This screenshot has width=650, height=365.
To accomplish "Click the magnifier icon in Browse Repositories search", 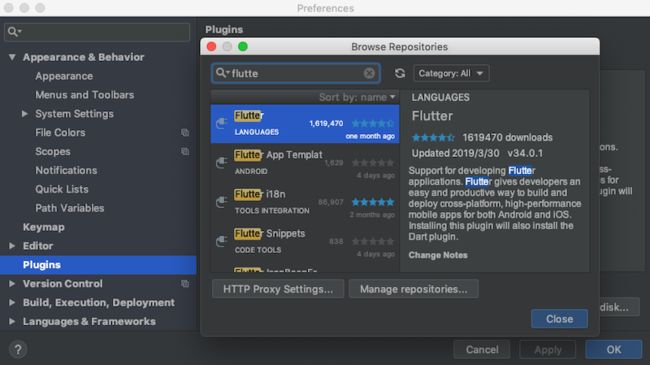I will coord(222,73).
